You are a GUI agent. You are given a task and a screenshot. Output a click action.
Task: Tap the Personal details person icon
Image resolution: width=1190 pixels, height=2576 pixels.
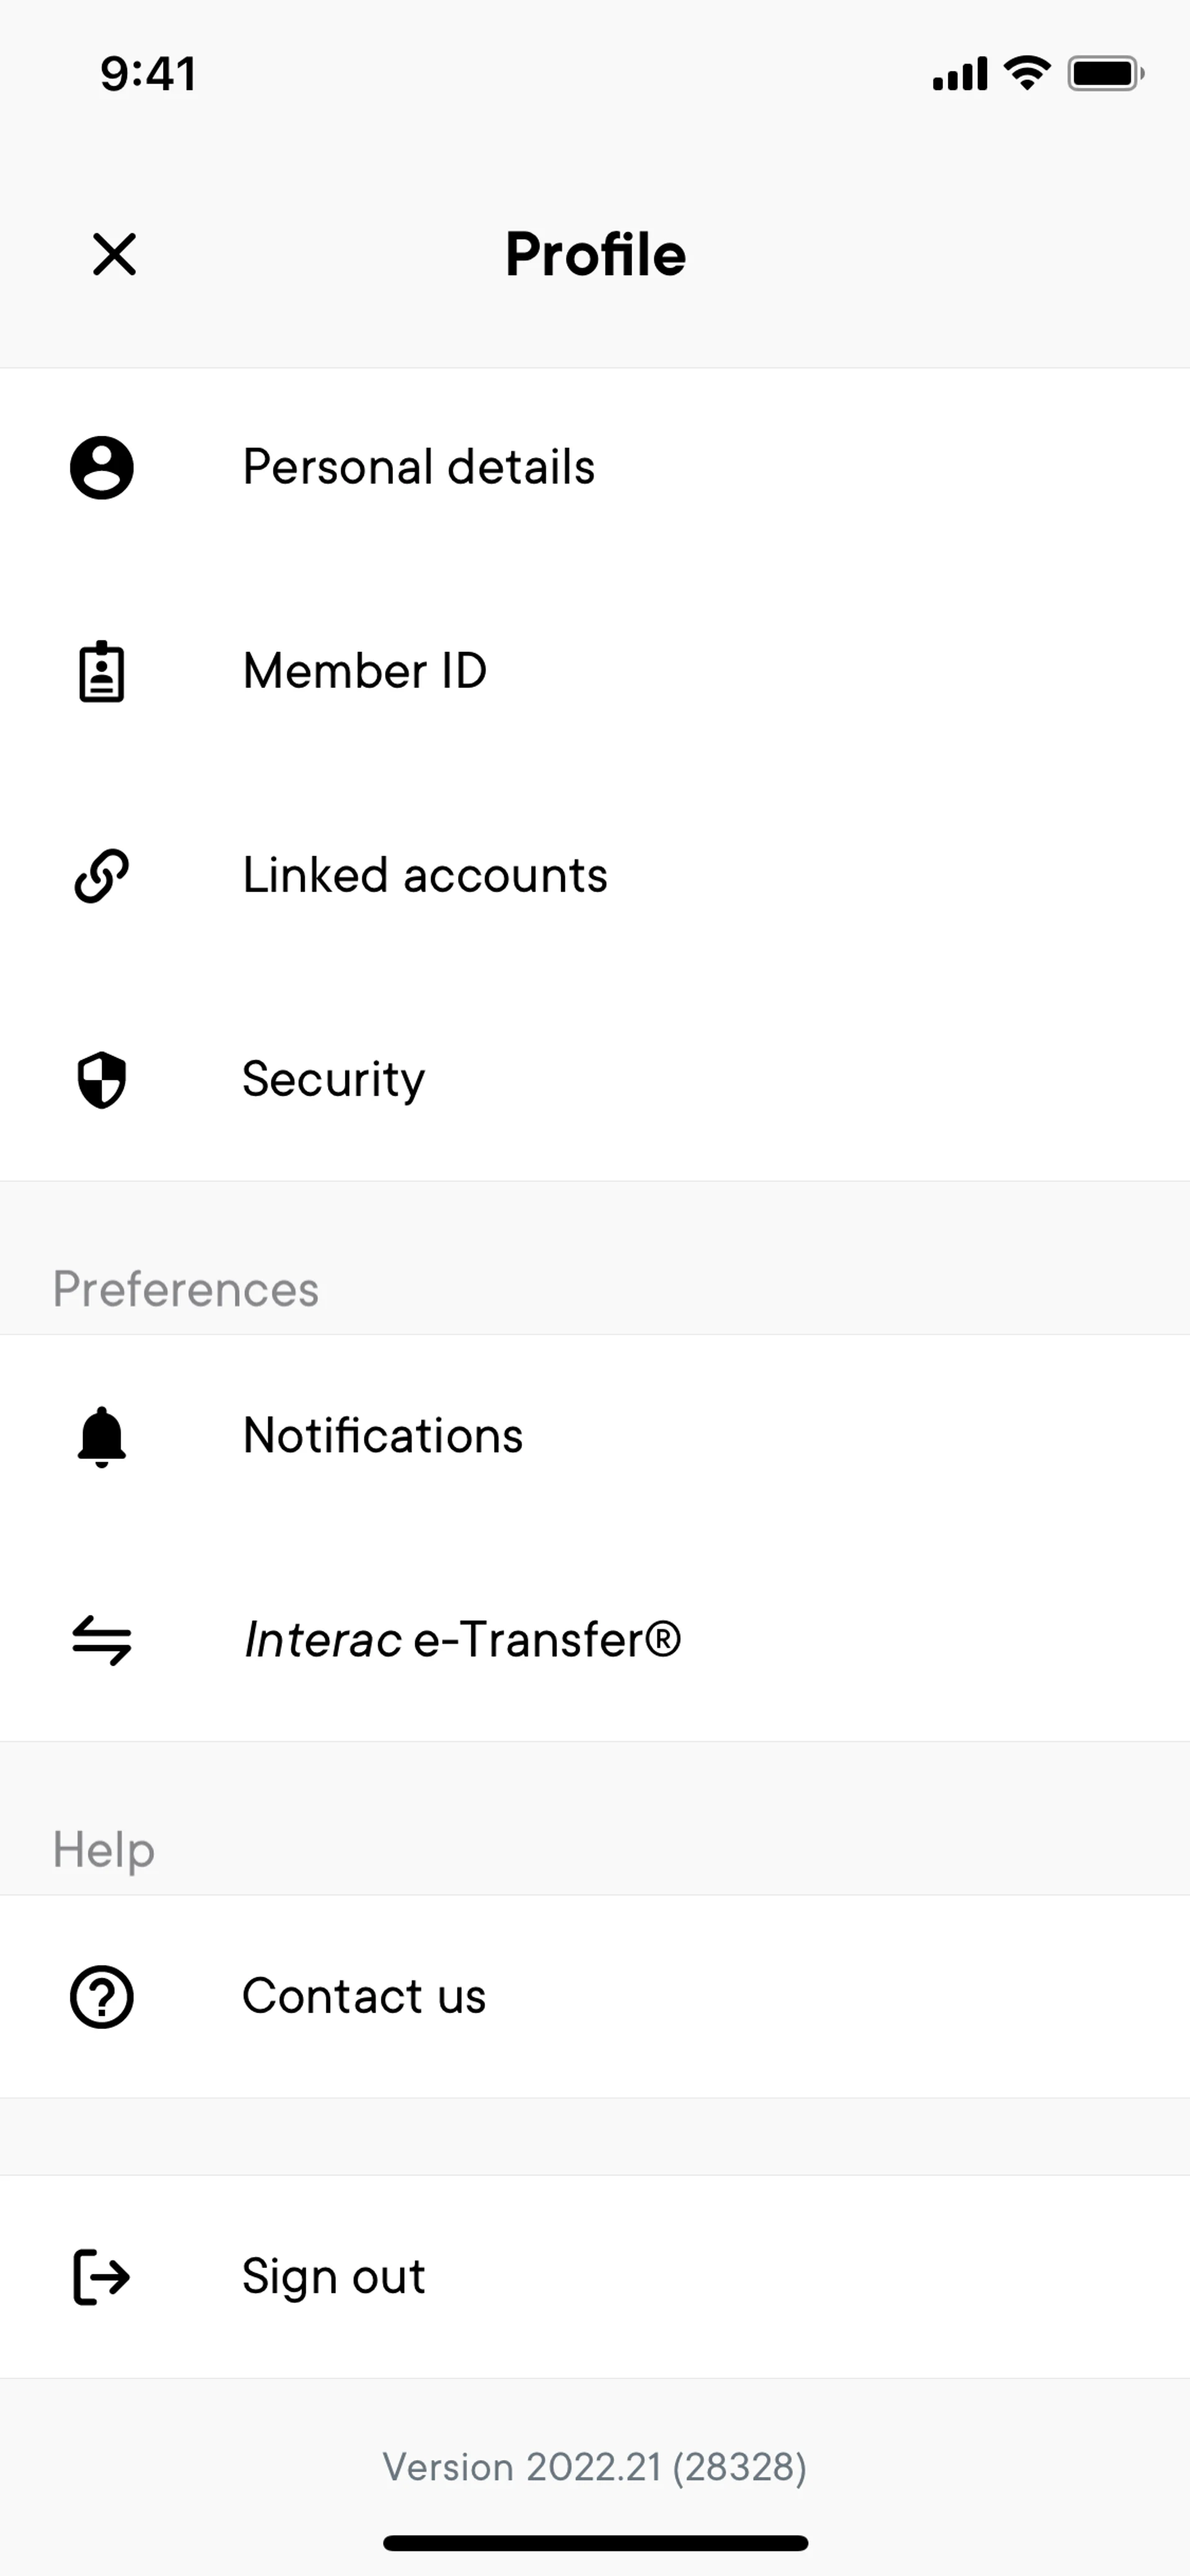click(x=101, y=467)
